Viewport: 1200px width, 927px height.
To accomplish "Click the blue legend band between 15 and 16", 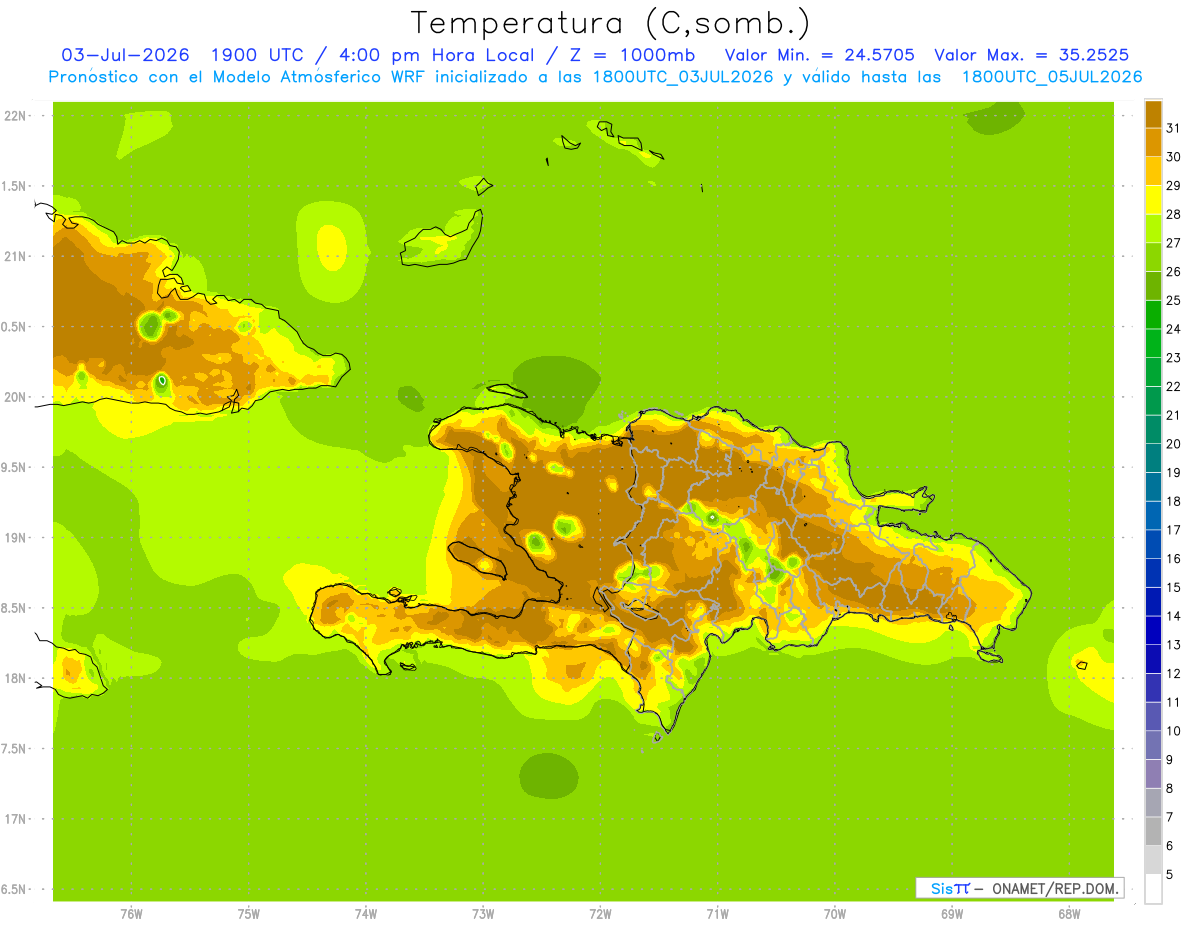I will coord(1153,573).
